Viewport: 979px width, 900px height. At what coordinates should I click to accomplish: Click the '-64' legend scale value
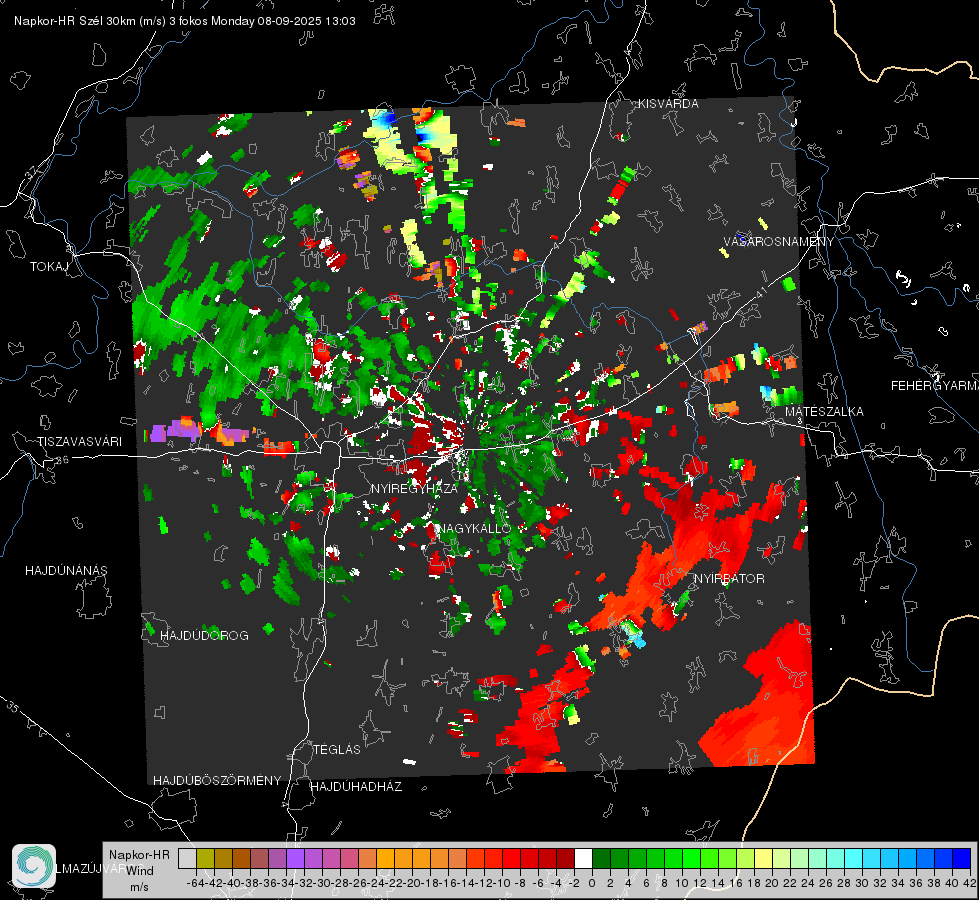pyautogui.click(x=195, y=883)
